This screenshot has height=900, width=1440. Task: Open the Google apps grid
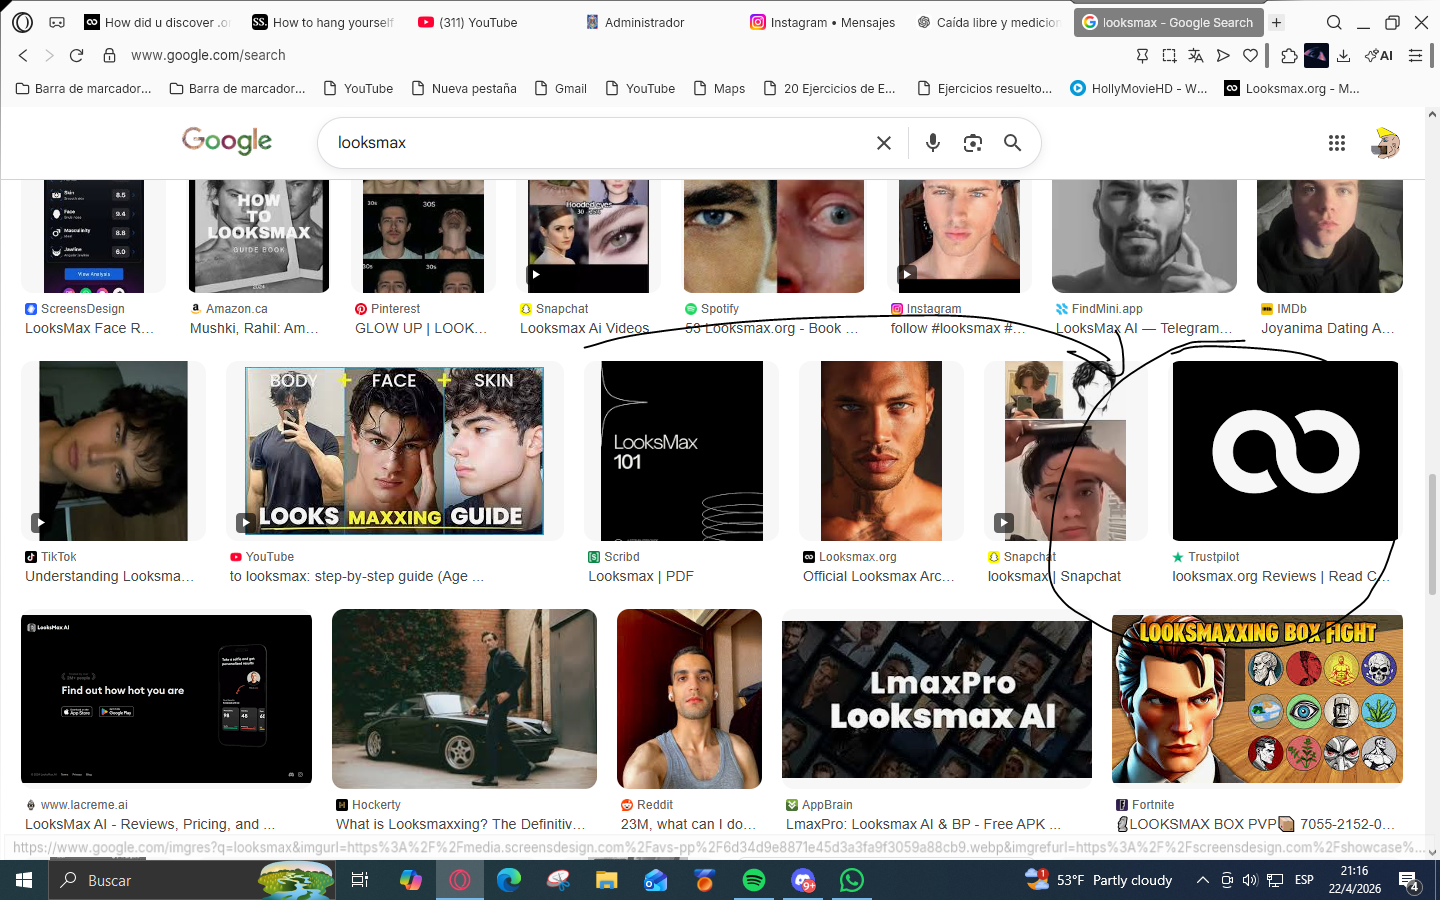tap(1336, 143)
